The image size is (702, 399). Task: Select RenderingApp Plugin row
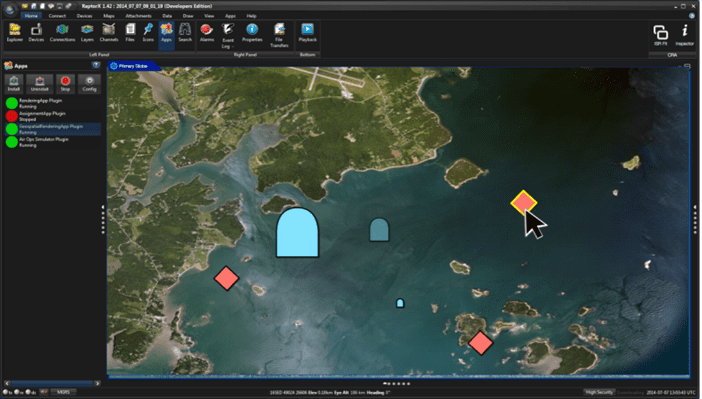(52, 103)
